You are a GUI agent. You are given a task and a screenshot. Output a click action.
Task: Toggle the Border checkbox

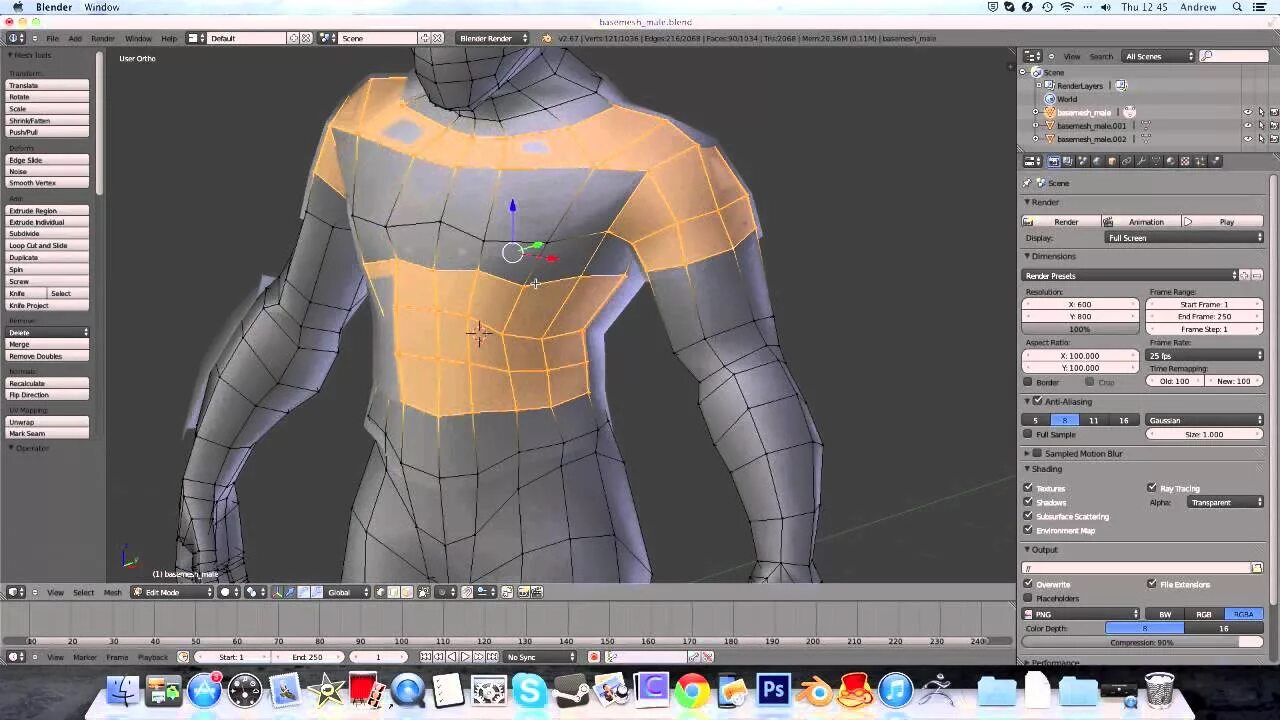pyautogui.click(x=1028, y=382)
